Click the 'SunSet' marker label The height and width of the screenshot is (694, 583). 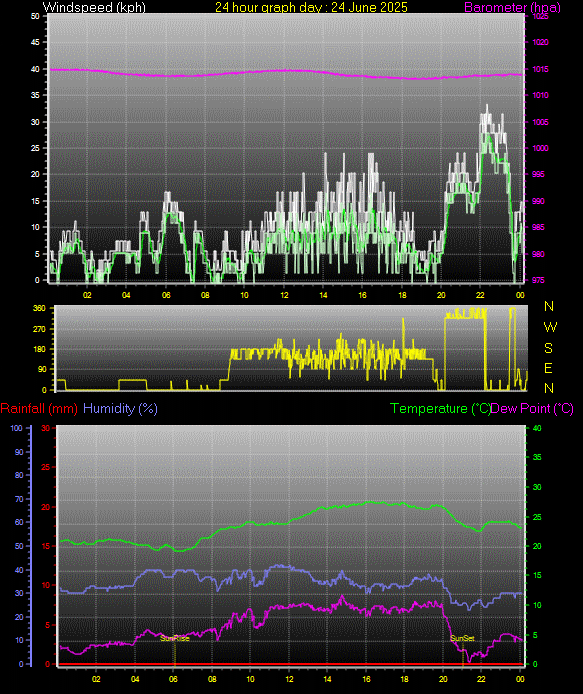(463, 638)
